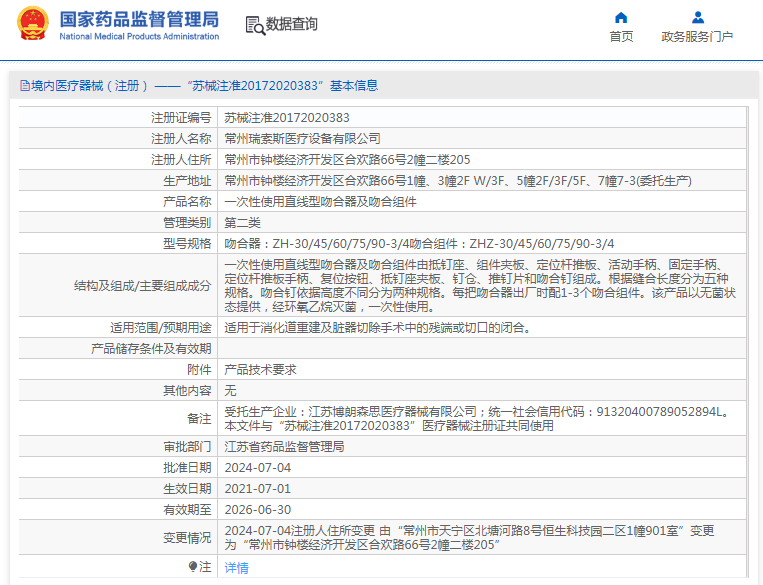Click 注册人名称 row label
763x585 pixels.
tap(181, 139)
